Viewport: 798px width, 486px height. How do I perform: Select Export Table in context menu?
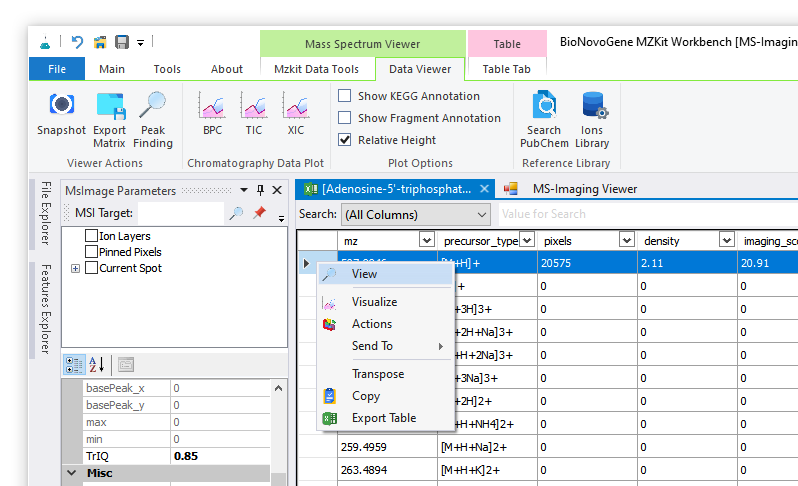point(383,418)
